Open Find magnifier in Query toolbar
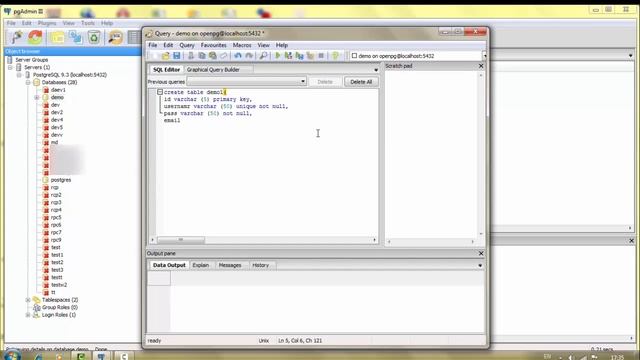 tap(264, 56)
